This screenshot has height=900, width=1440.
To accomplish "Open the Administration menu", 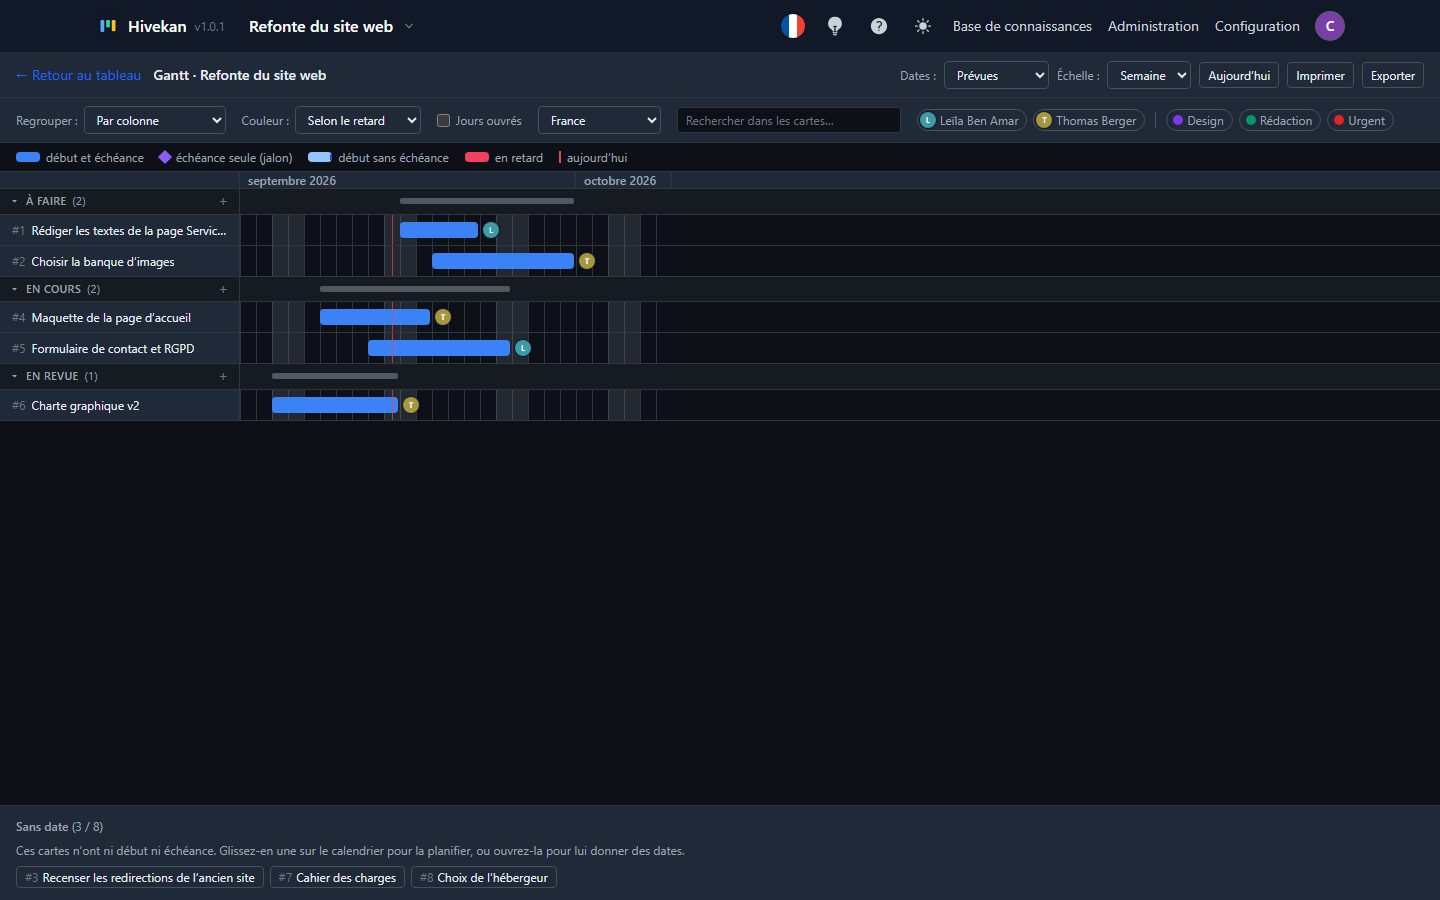I will click(1153, 26).
